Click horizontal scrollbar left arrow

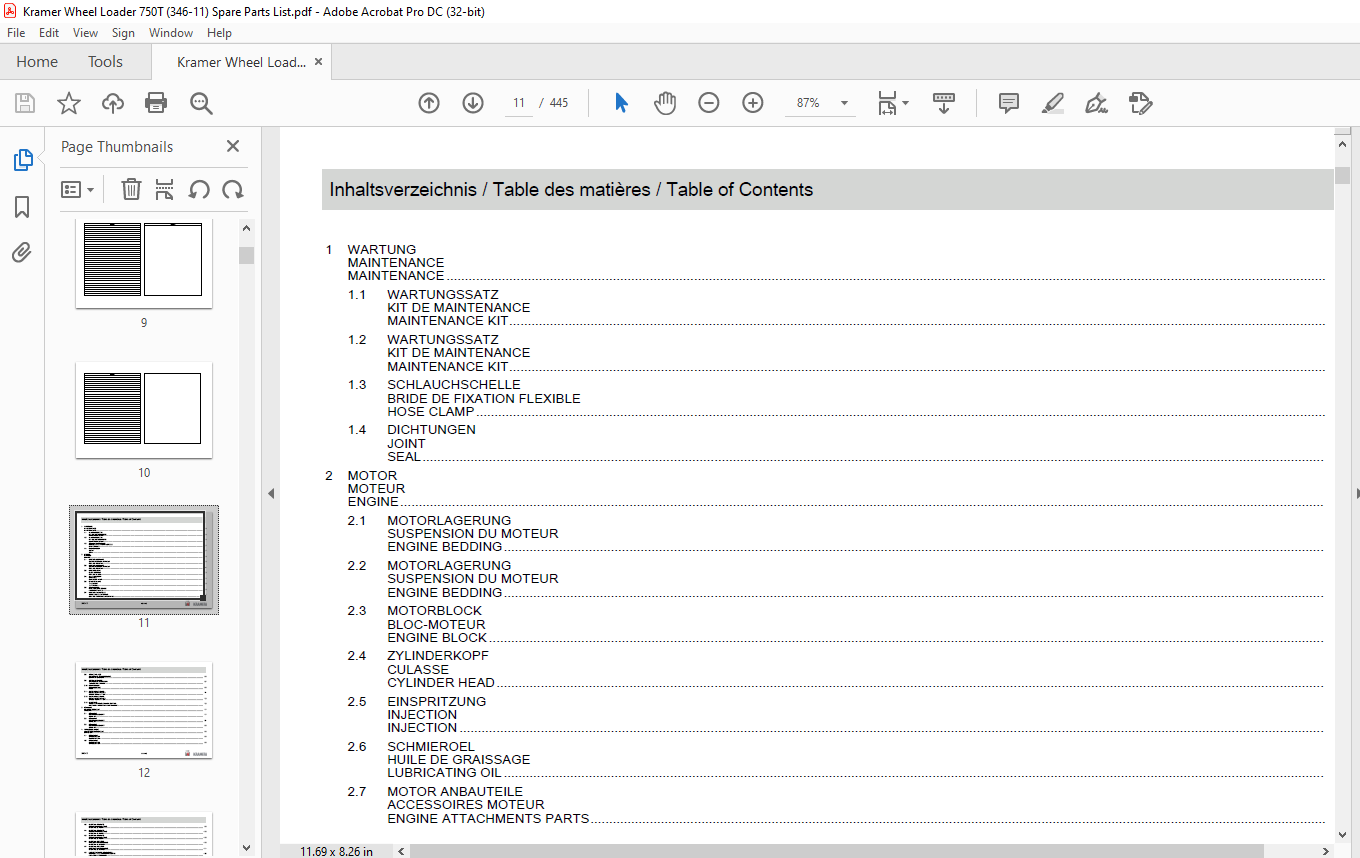(x=402, y=851)
